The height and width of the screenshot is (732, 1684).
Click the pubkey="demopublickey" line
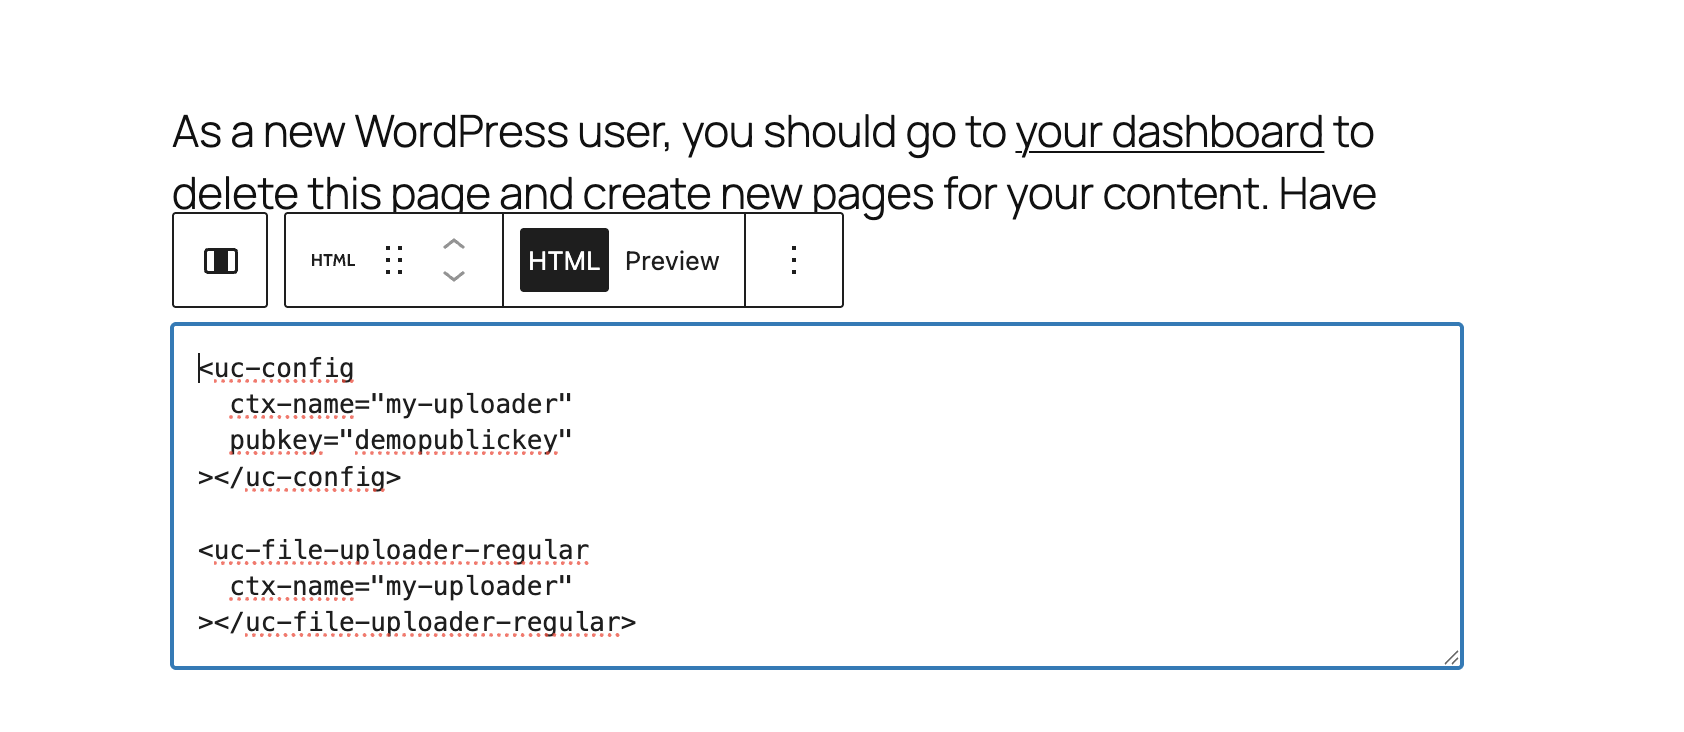(x=400, y=441)
